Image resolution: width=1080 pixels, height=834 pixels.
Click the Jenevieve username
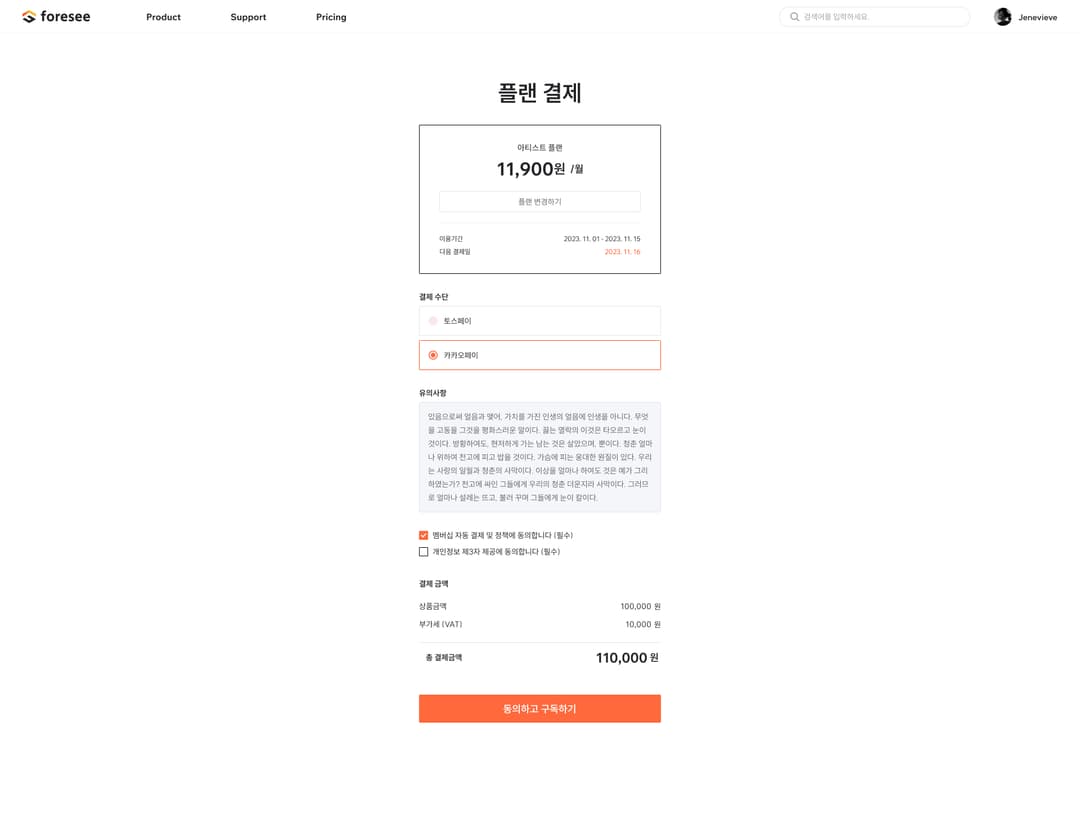(x=1037, y=17)
